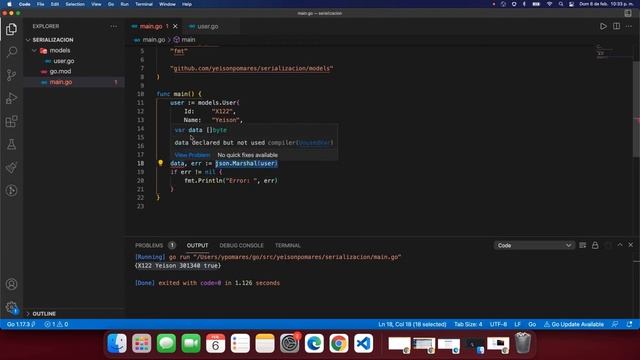Open the Terminal menu in the menu bar
Image resolution: width=640 pixels, height=360 pixels.
[144, 4]
